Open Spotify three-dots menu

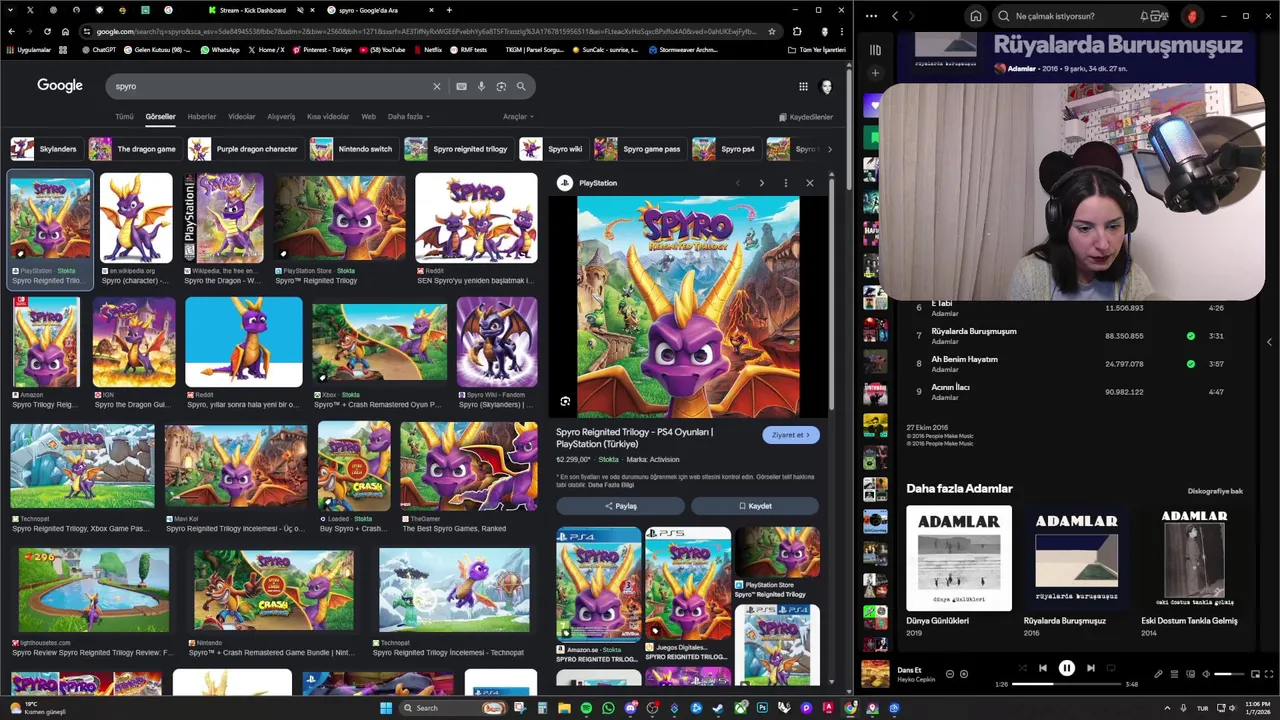pyautogui.click(x=871, y=16)
